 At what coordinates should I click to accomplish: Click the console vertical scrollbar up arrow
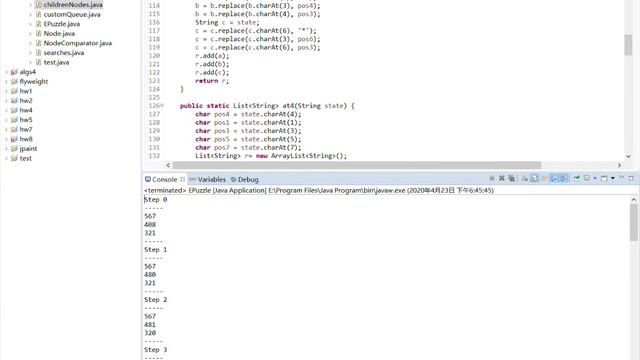633,200
